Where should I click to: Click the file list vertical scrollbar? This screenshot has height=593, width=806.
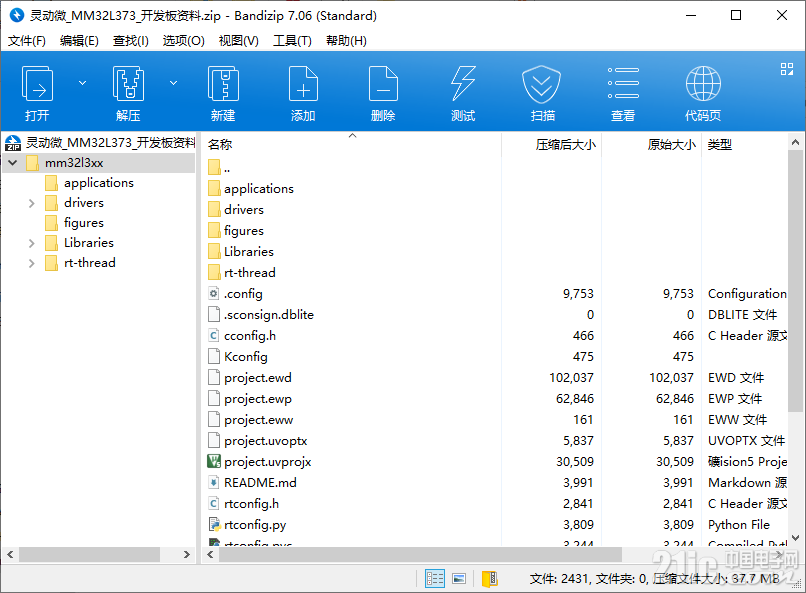(795, 281)
